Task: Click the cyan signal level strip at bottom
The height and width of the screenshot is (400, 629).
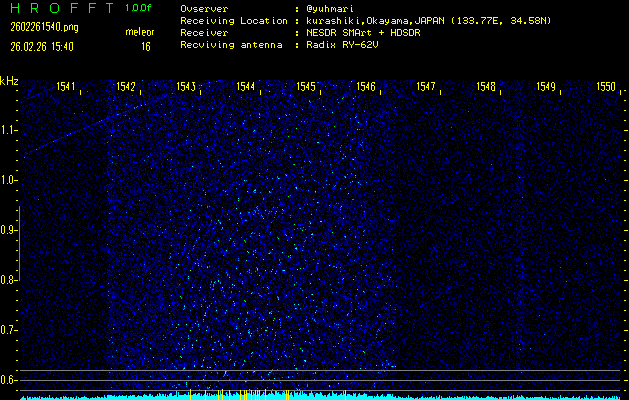Action: (x=320, y=397)
